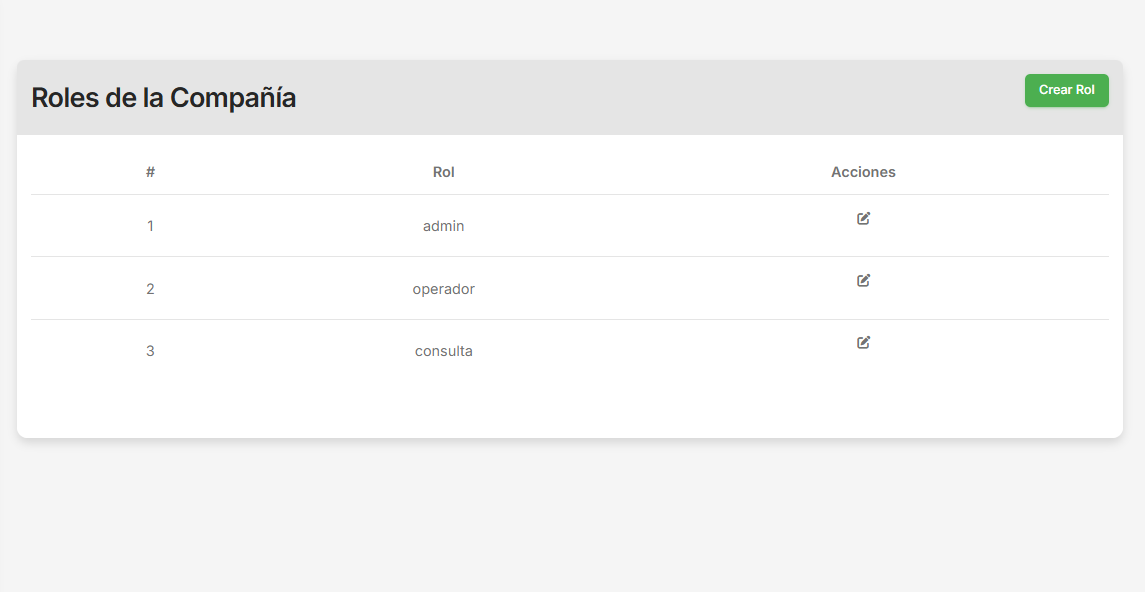Select the consulta role name

point(443,351)
